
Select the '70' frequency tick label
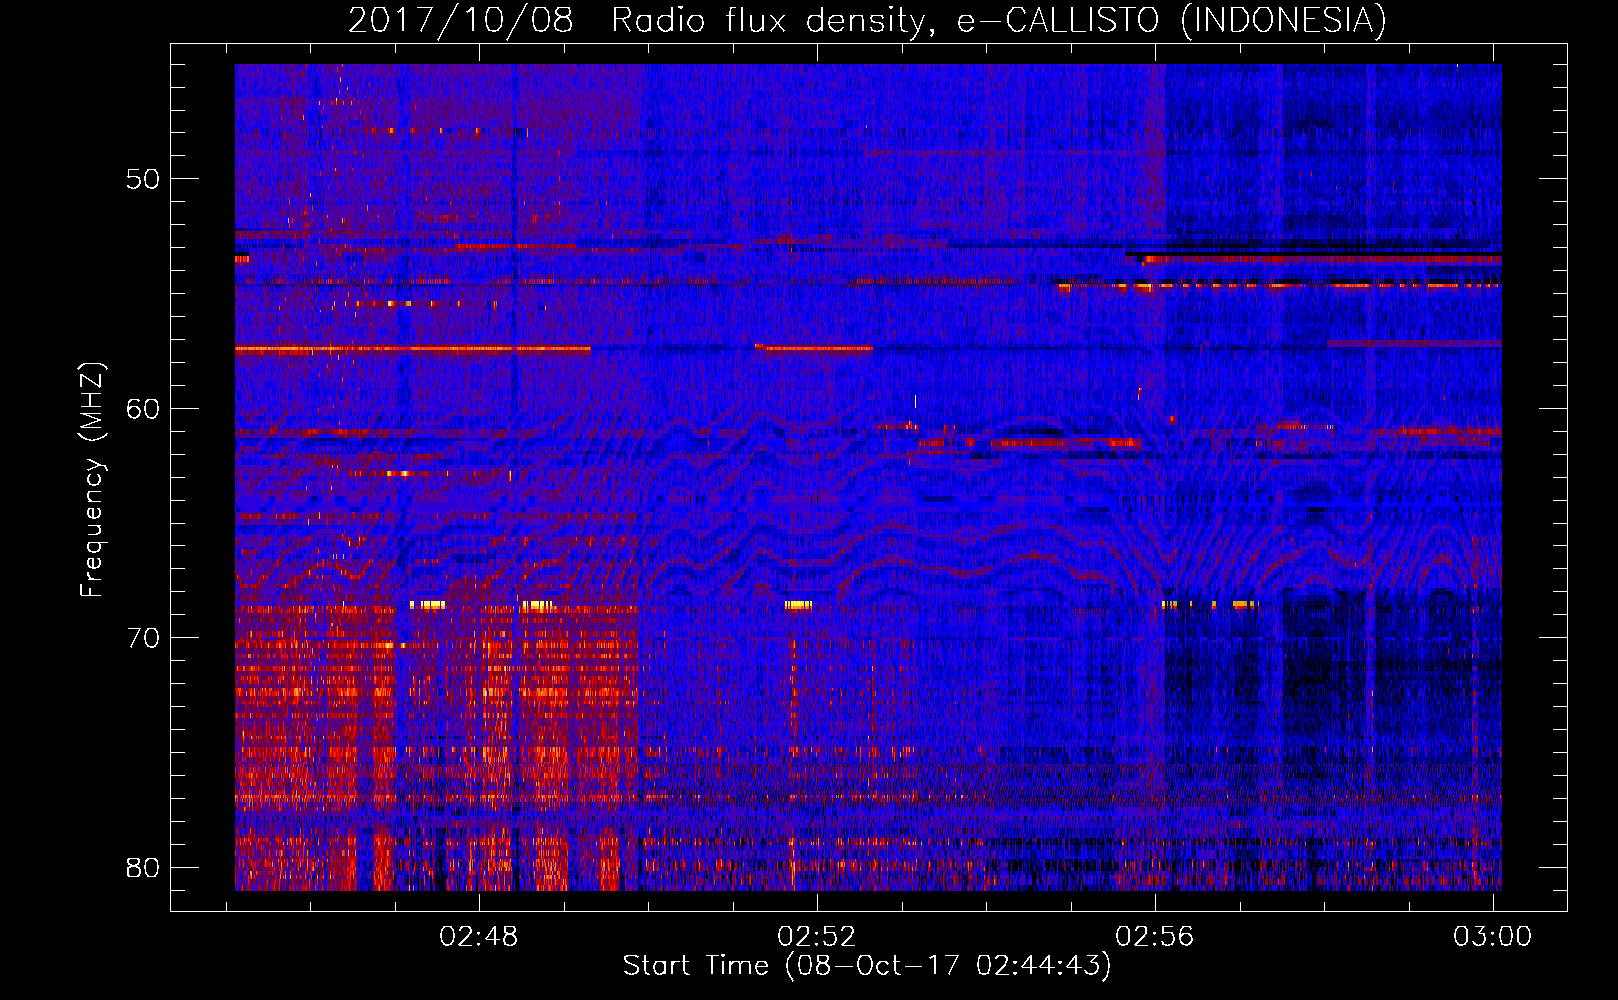pos(143,638)
